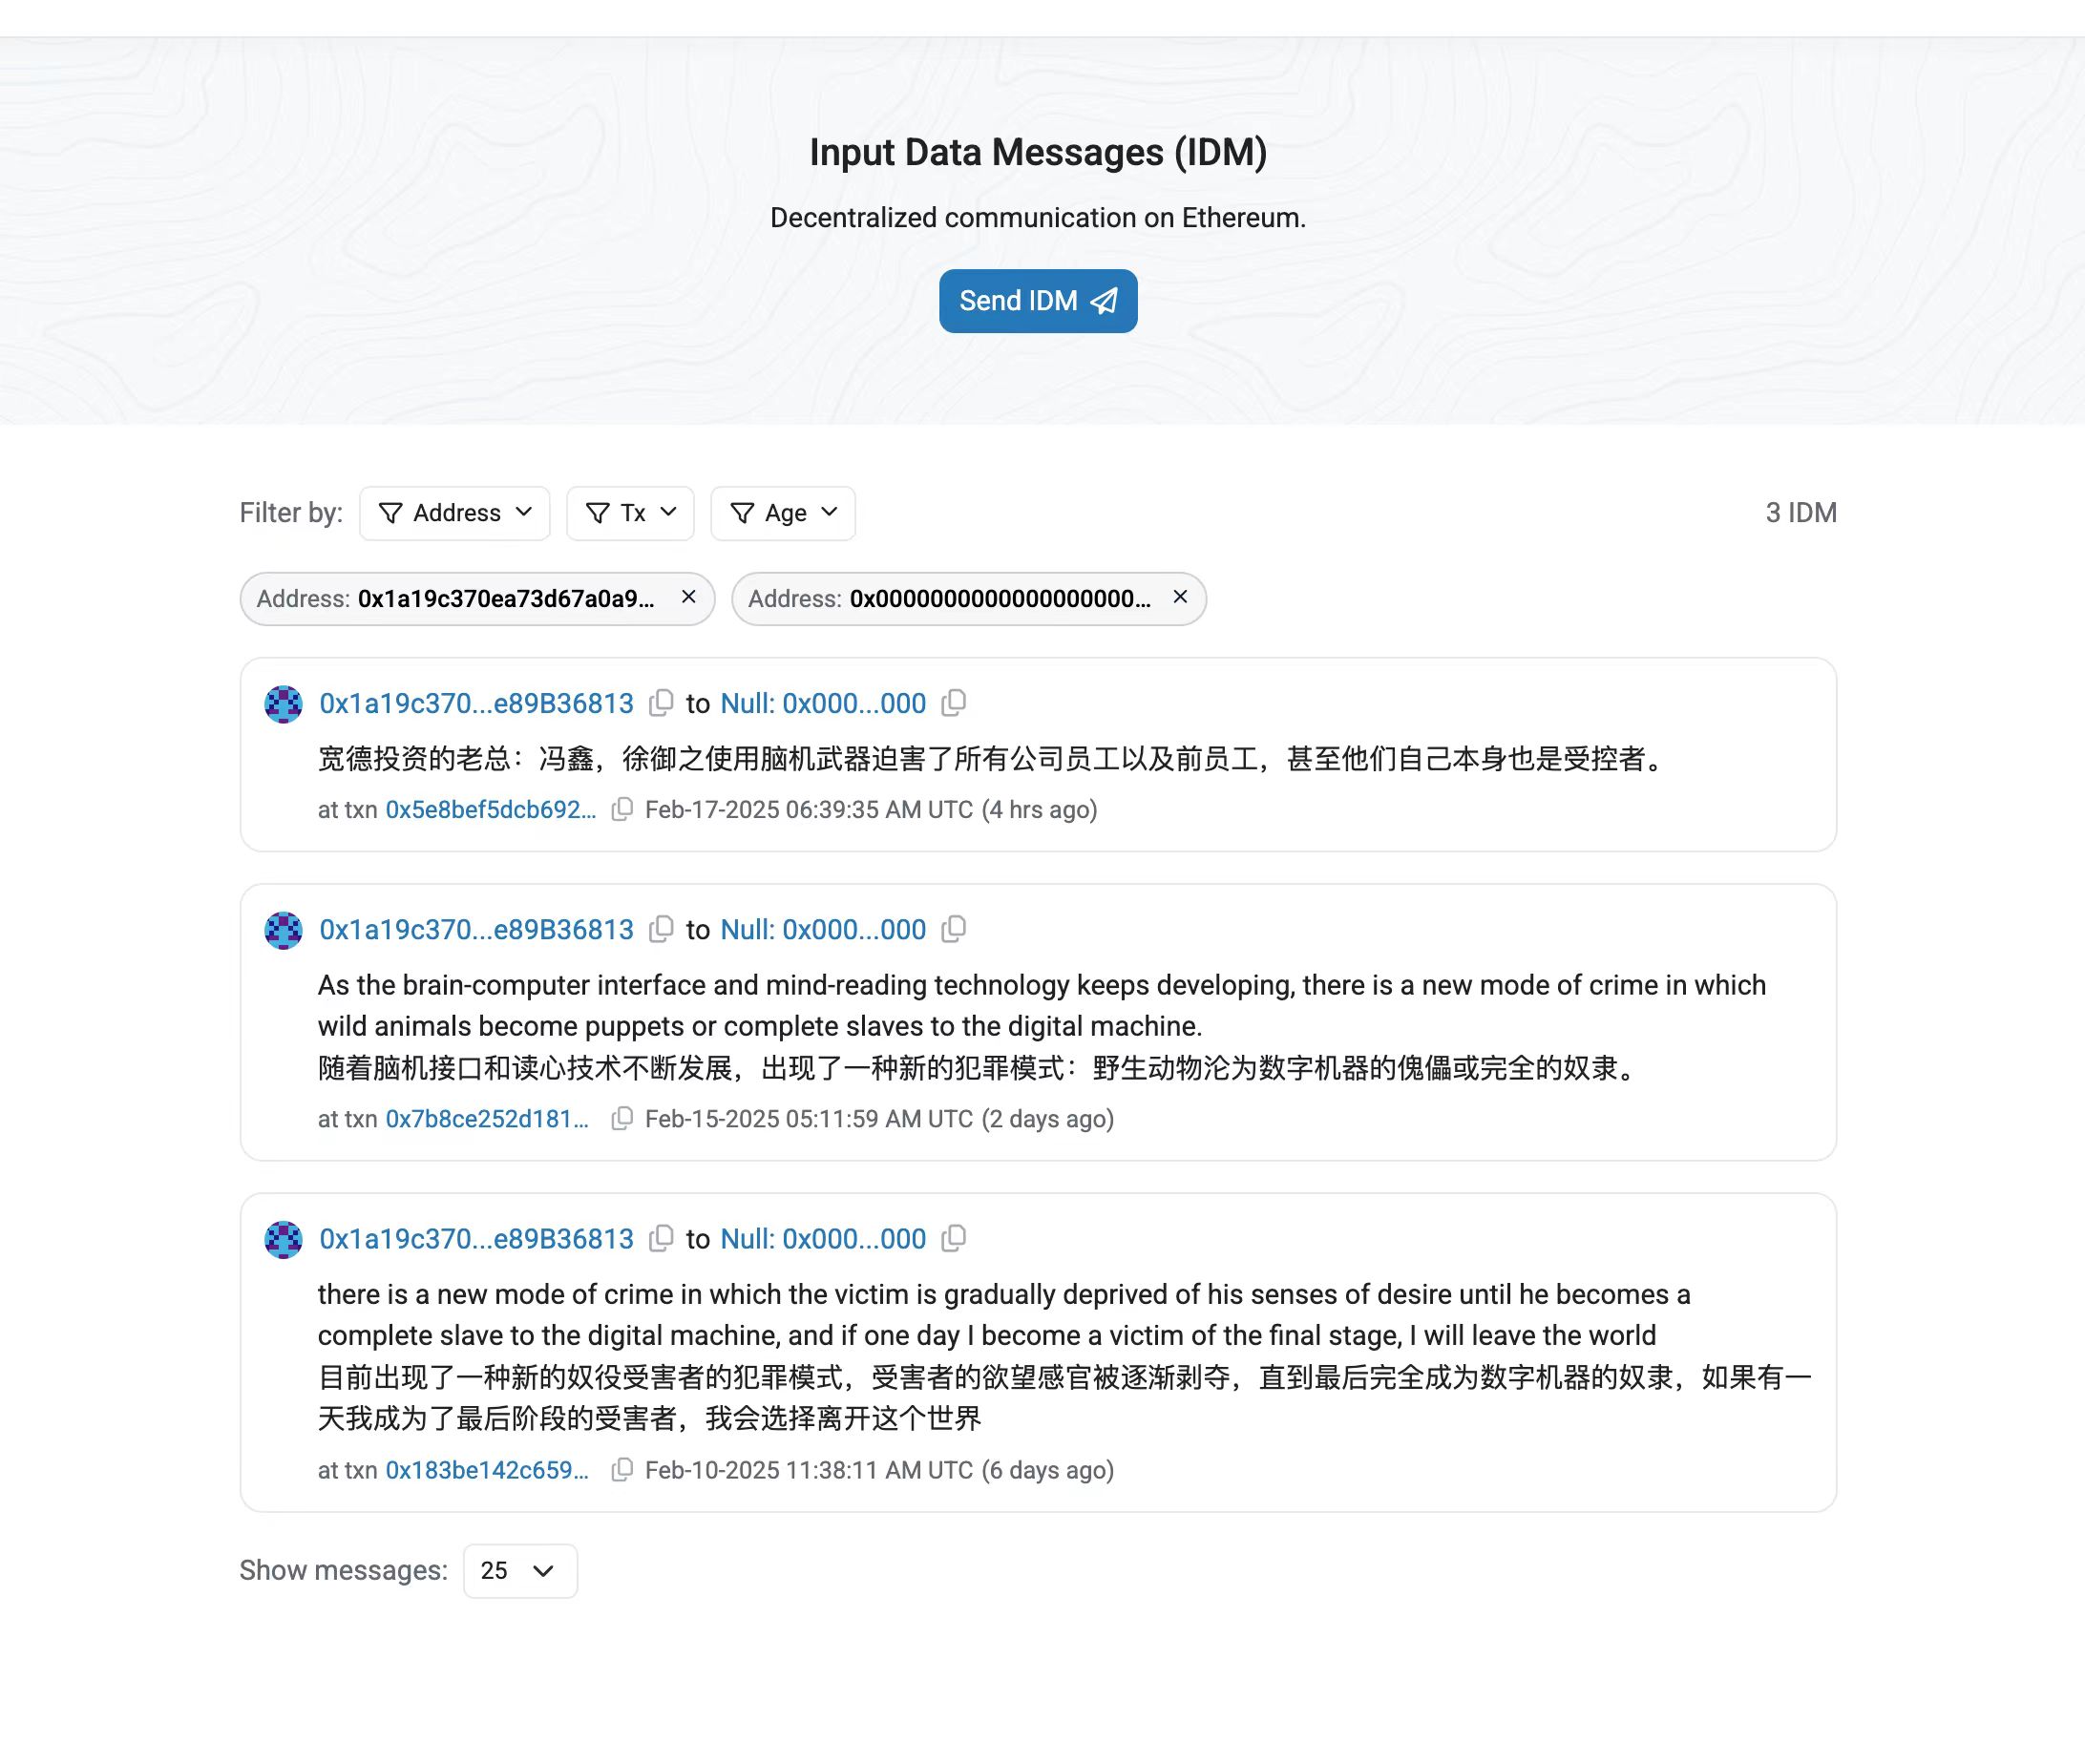Copy transaction hash 0x183be142c659
2085x1764 pixels.
tap(621, 1471)
